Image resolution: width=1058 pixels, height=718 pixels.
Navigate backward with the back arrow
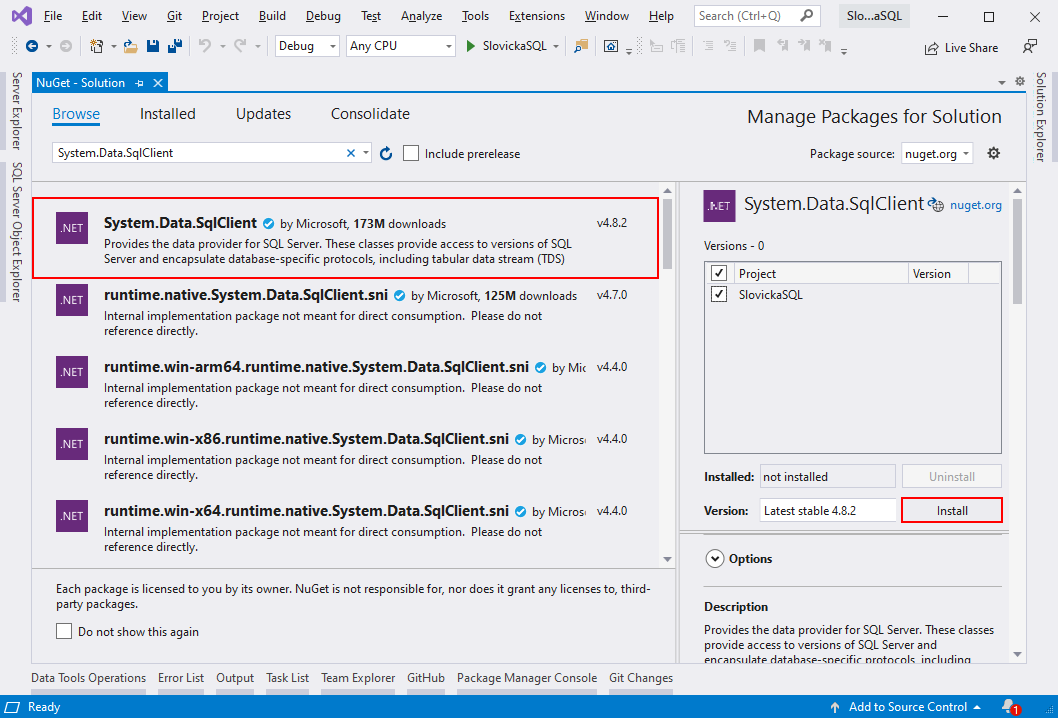[x=31, y=47]
